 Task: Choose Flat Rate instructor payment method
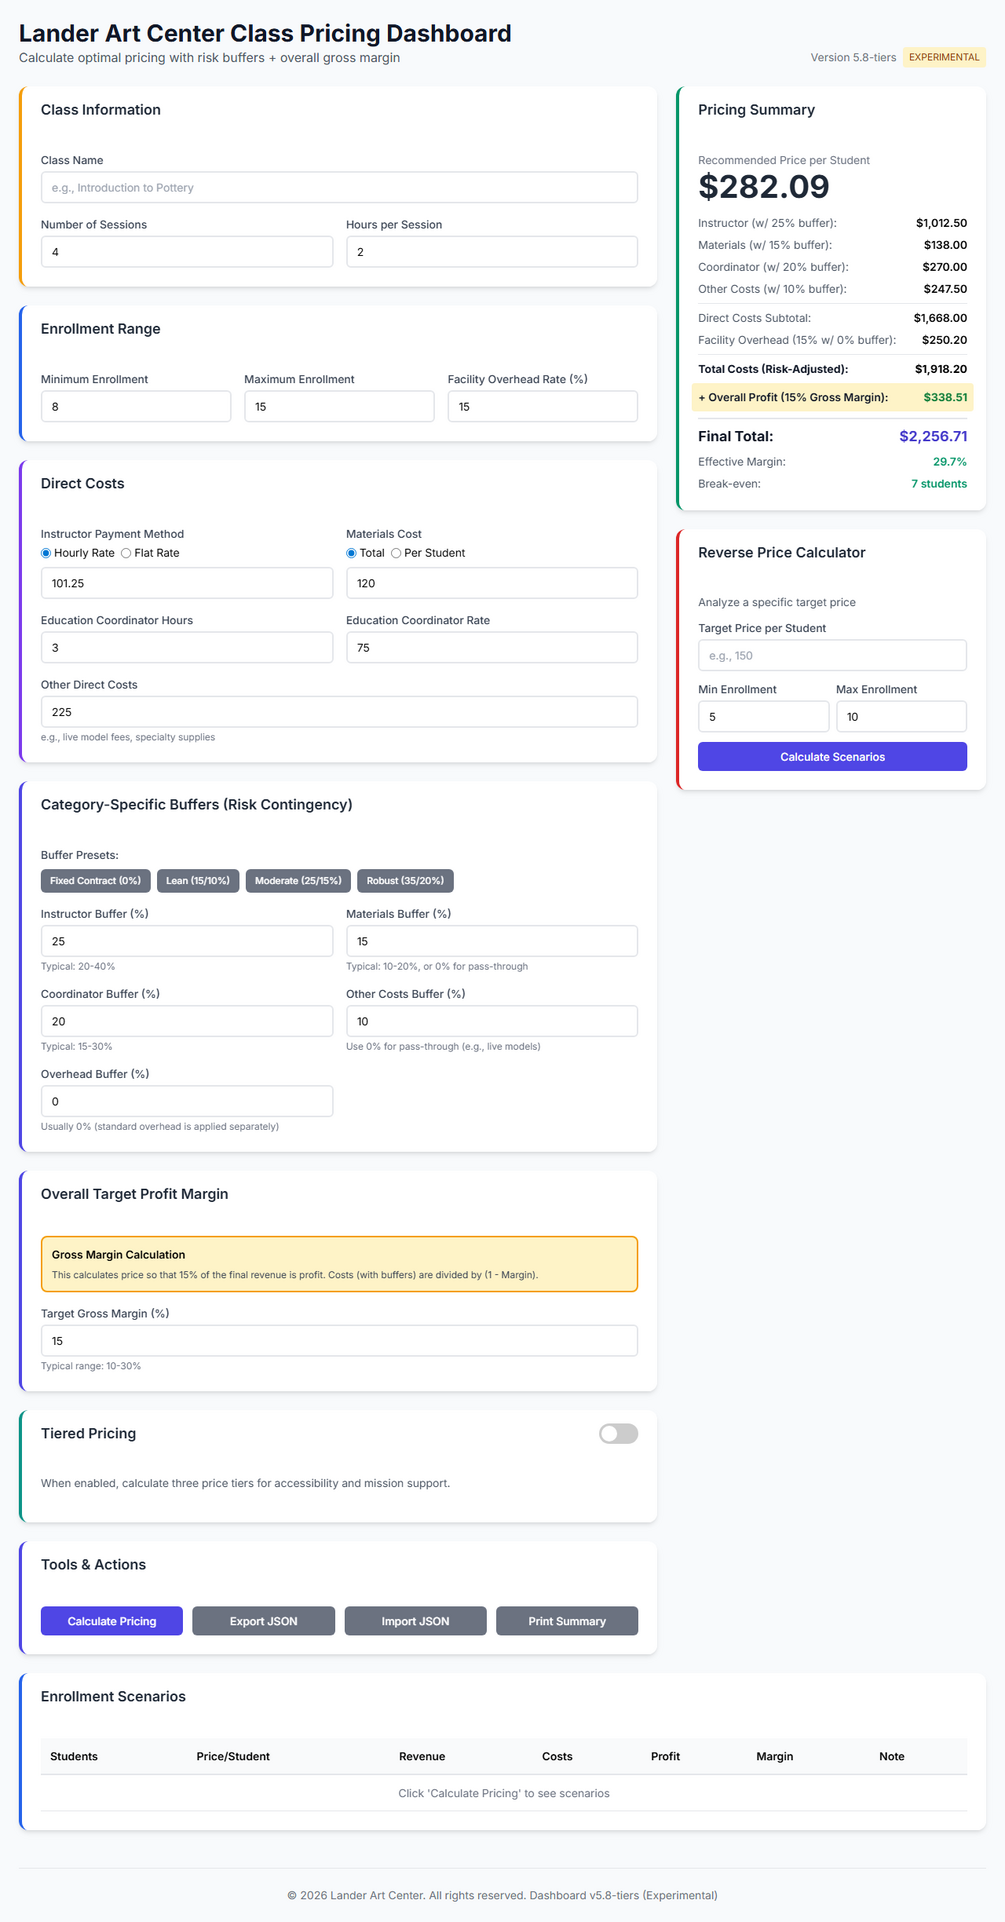(126, 553)
